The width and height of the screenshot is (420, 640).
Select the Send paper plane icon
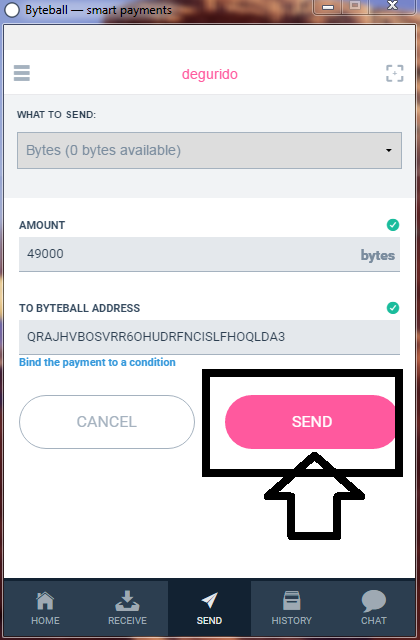209,600
